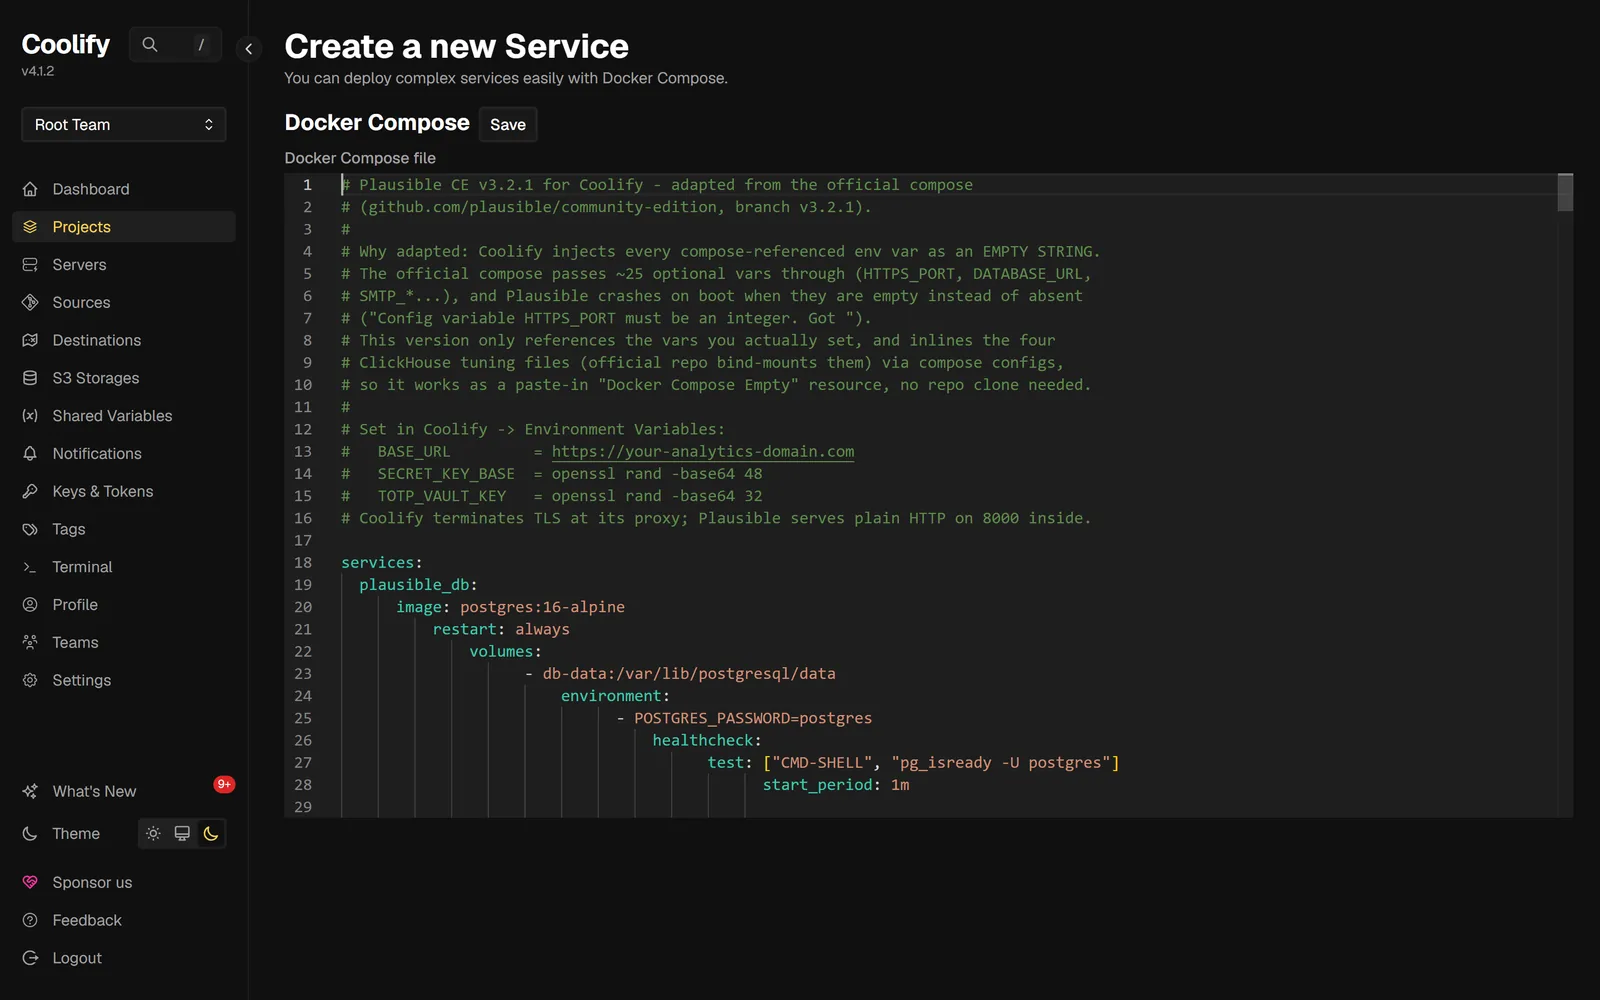Click the Logout arrow icon

pyautogui.click(x=30, y=958)
